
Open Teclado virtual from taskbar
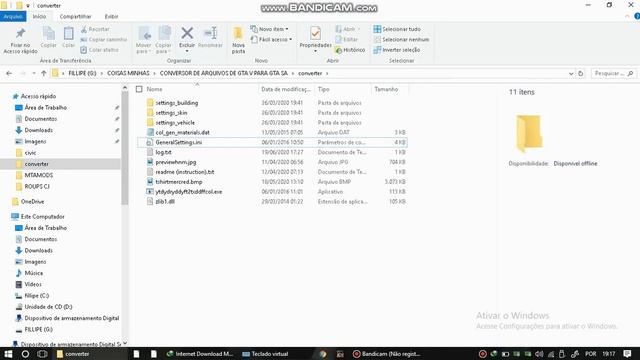[265, 354]
